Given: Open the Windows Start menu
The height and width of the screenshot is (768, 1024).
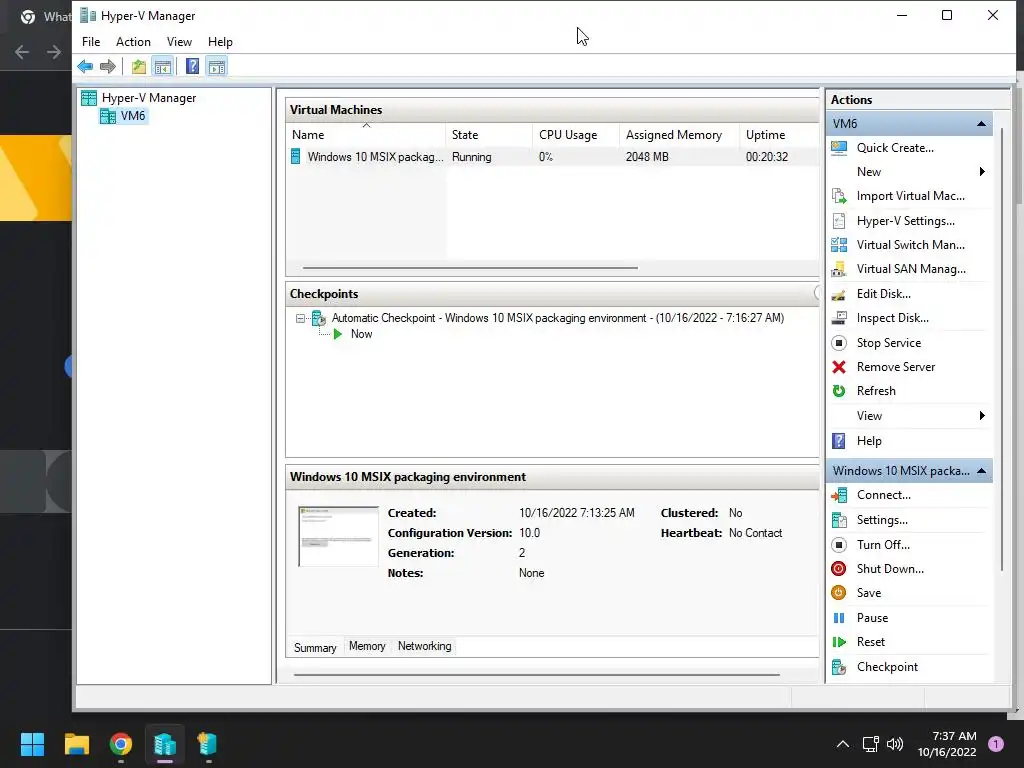Looking at the screenshot, I should 32,744.
